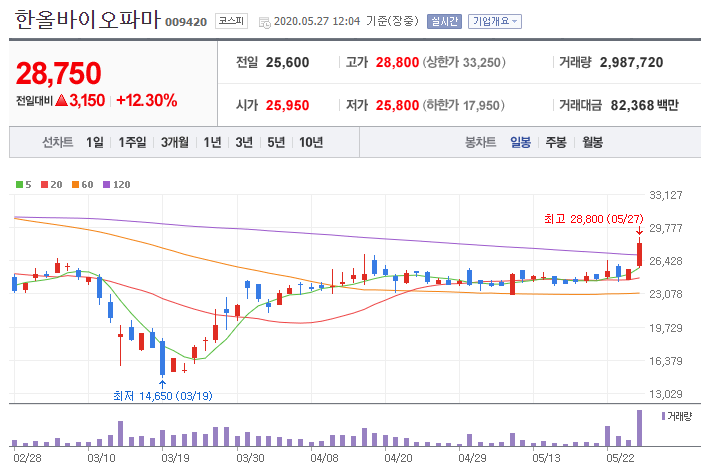Click the 23,078 price axis label

coord(666,294)
